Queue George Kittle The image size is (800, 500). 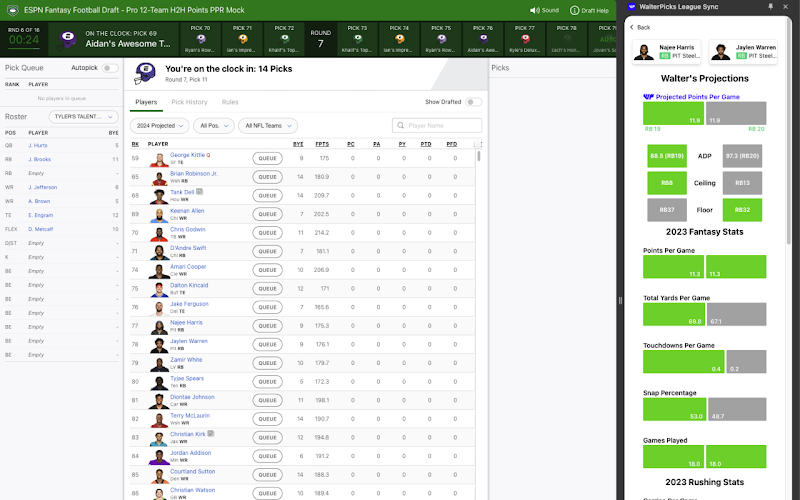[x=267, y=158]
